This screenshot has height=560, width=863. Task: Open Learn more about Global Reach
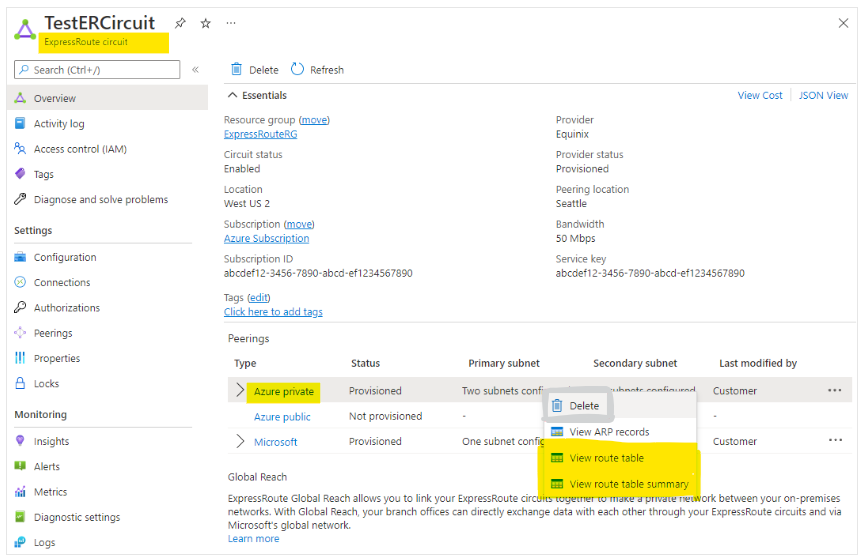253,539
